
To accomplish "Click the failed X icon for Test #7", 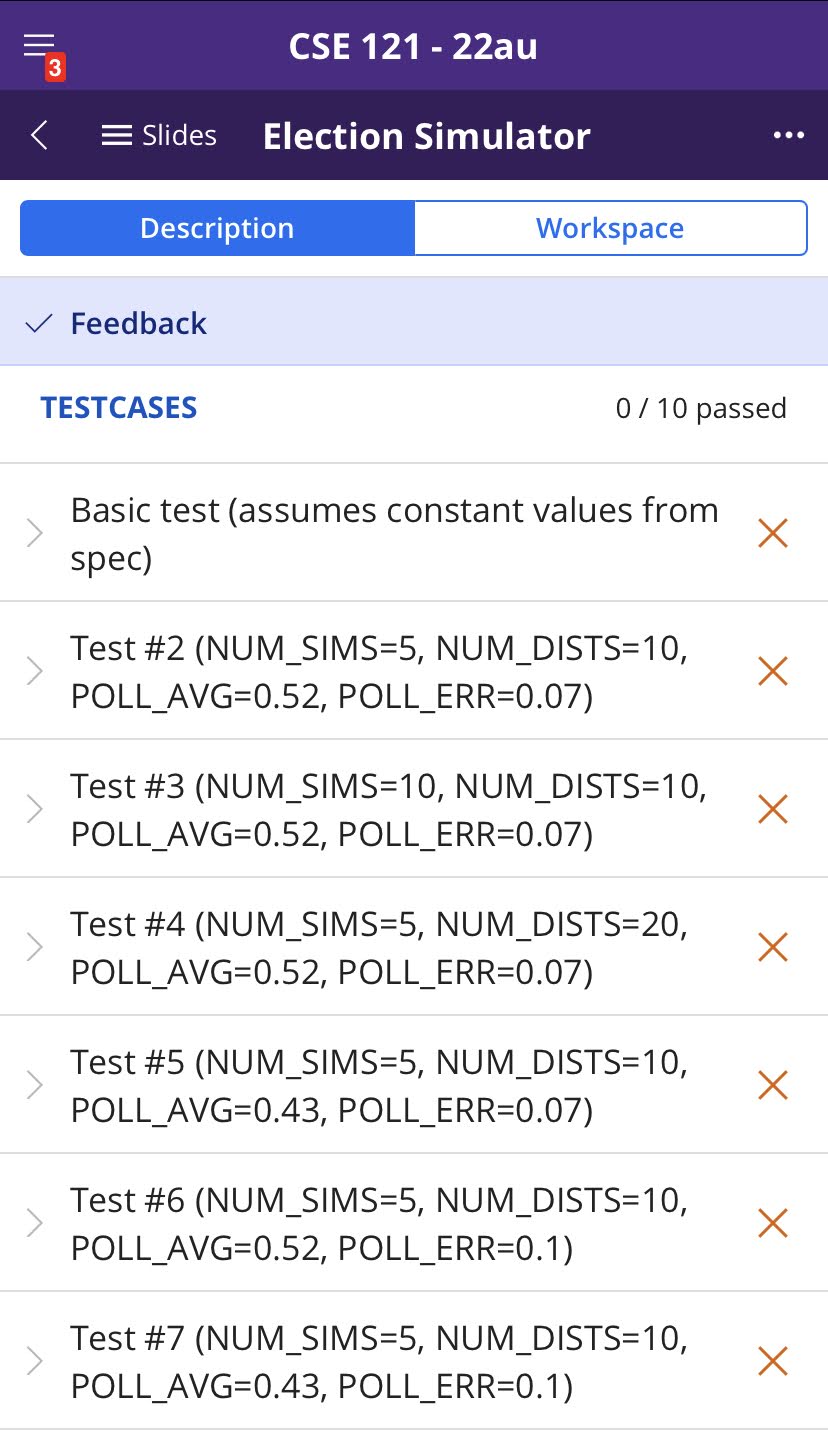I will point(773,1361).
